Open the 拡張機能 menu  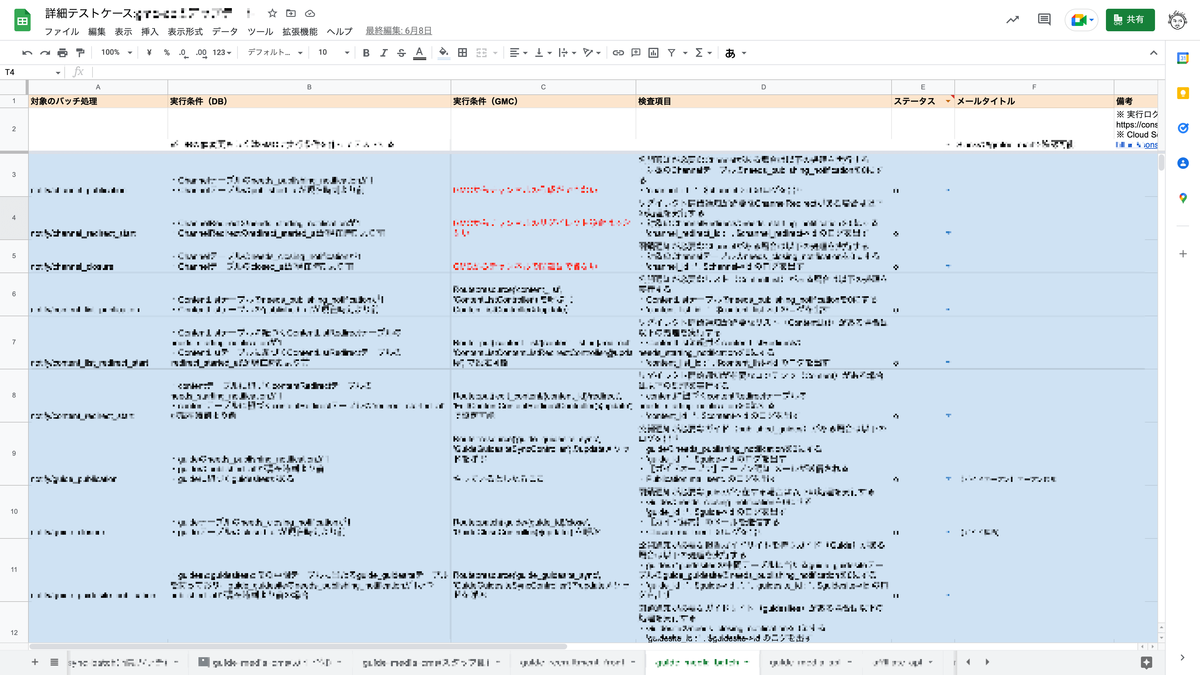point(300,32)
